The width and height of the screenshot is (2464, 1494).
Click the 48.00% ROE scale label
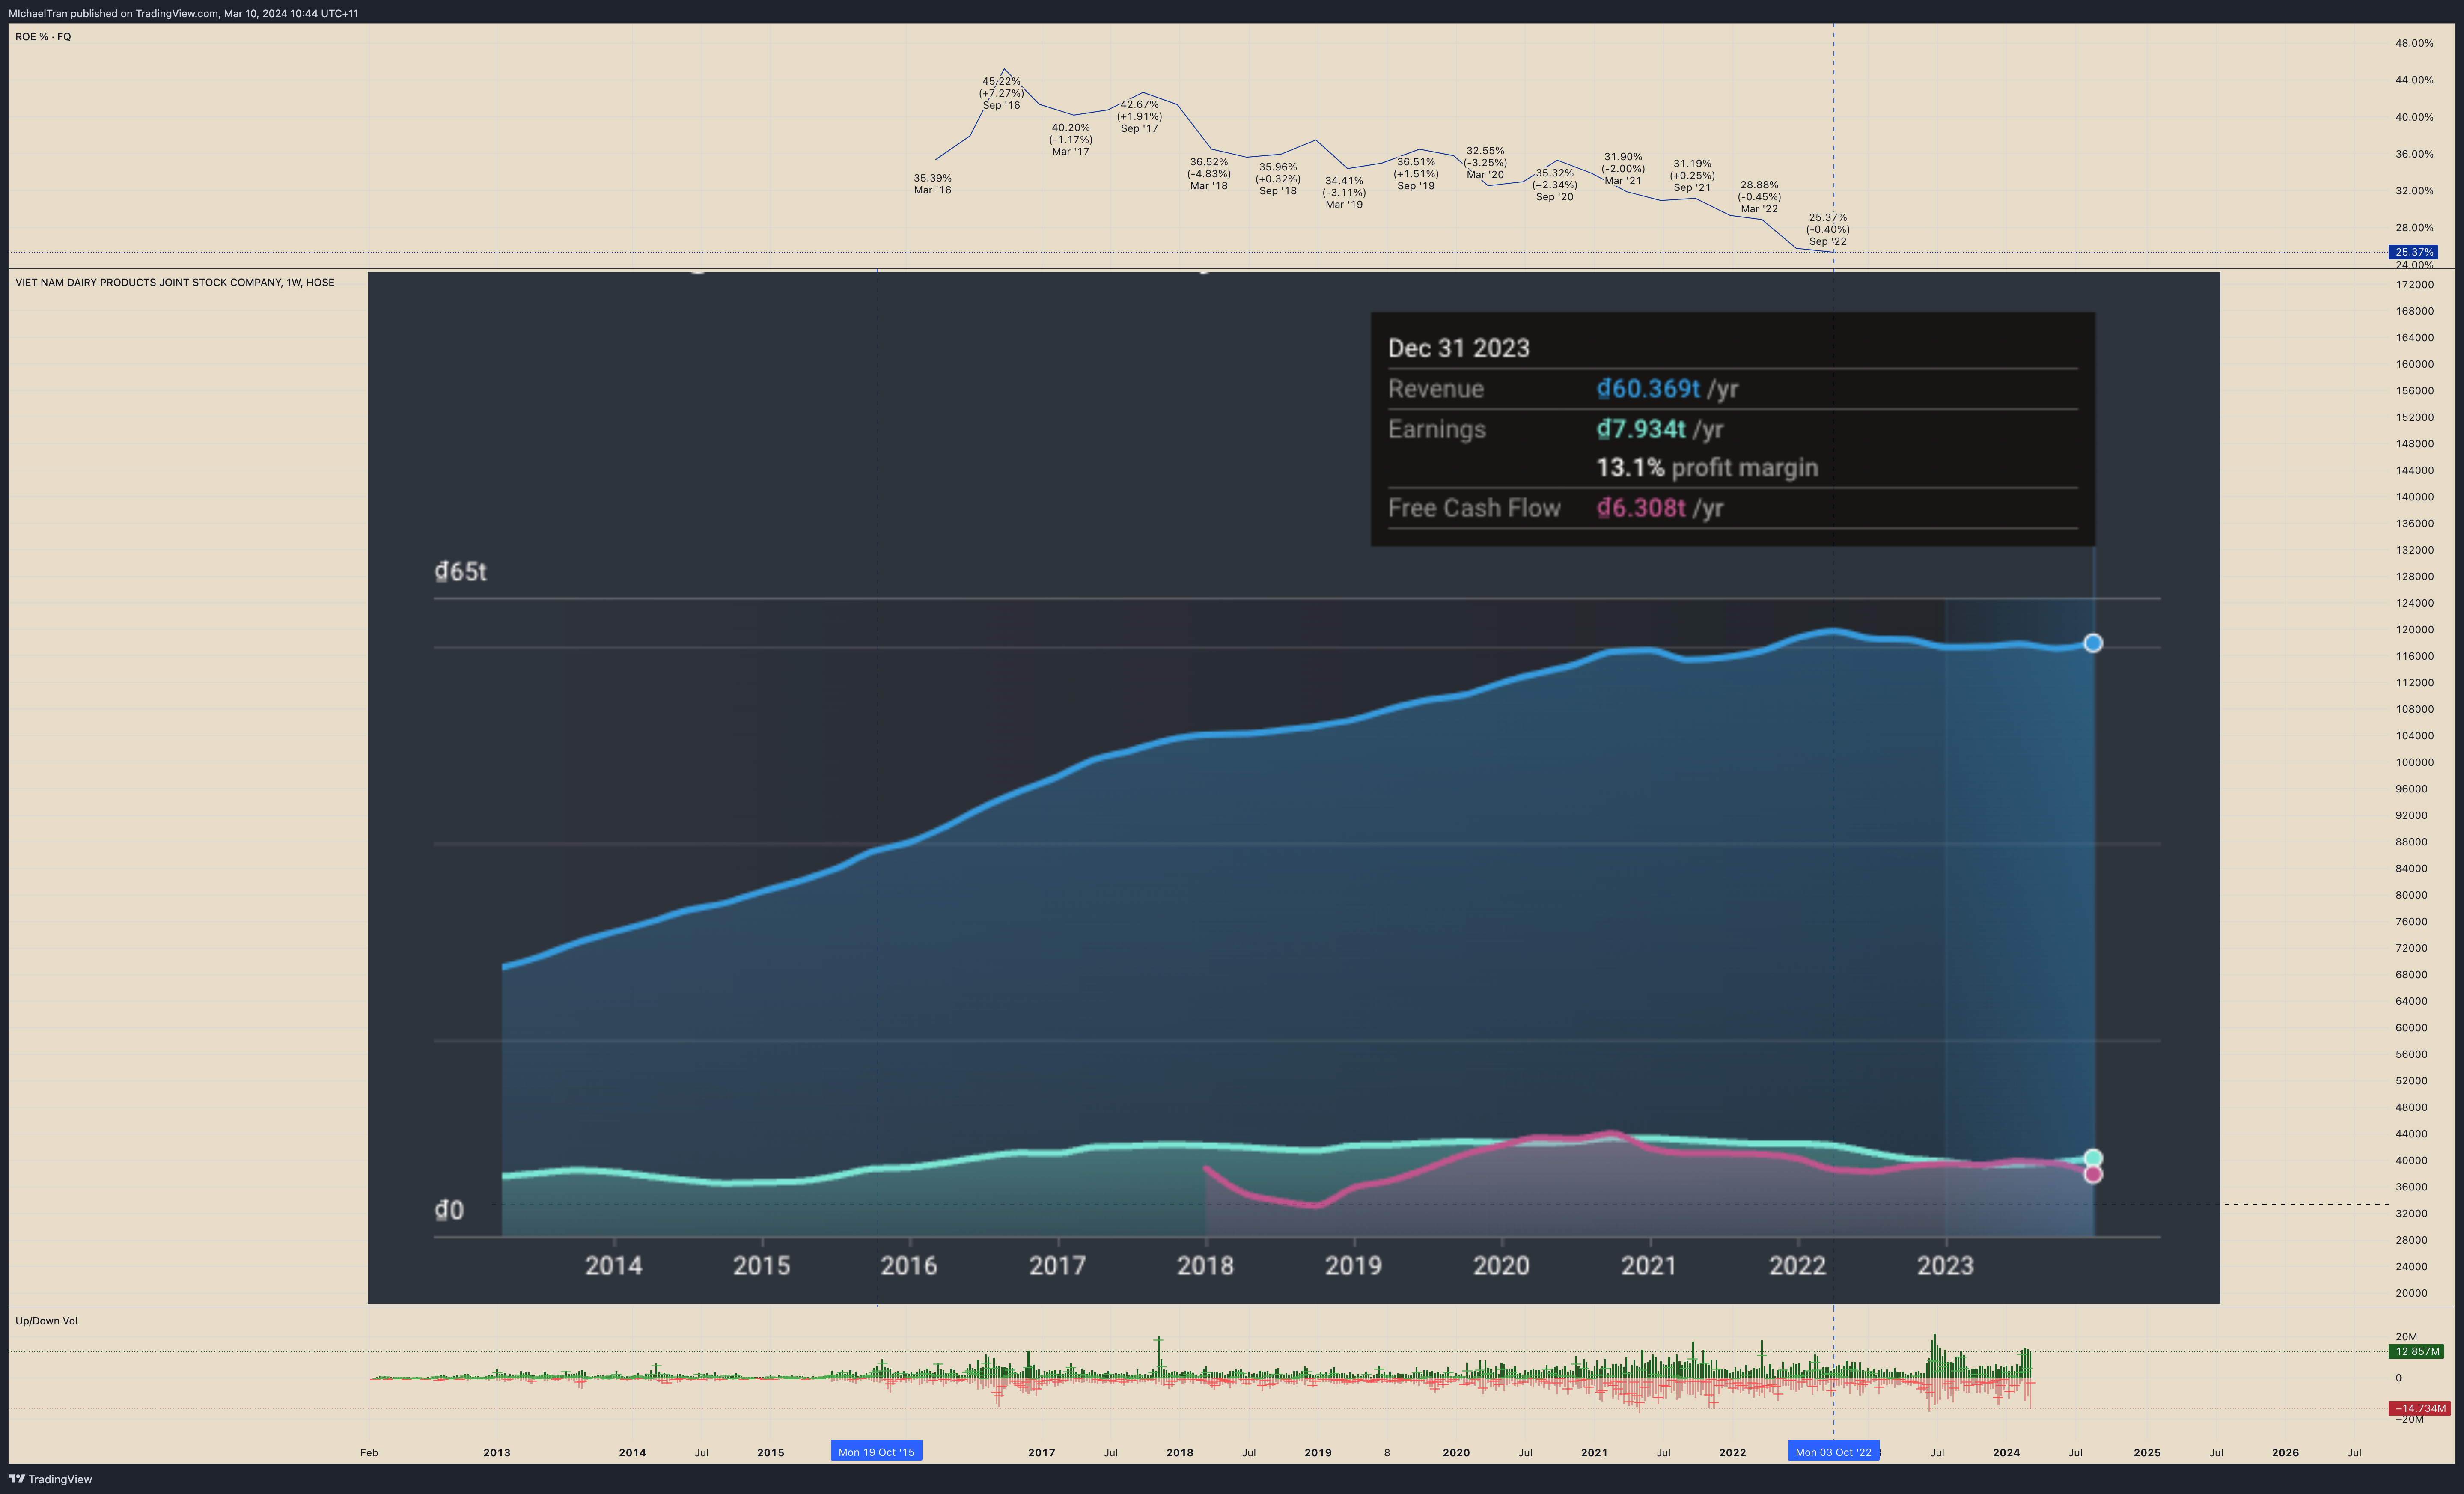[2414, 43]
